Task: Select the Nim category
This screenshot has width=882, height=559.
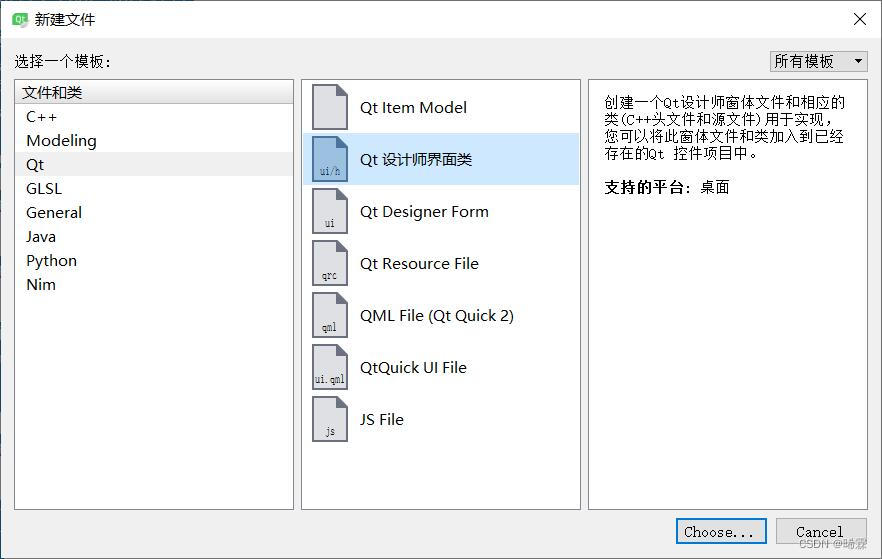Action: coord(154,285)
